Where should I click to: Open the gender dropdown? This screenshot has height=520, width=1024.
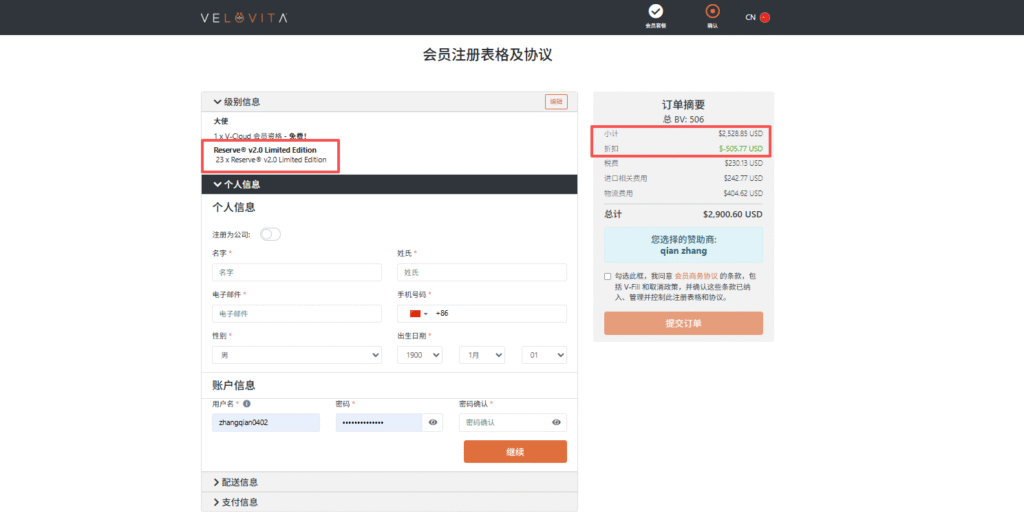pos(297,355)
